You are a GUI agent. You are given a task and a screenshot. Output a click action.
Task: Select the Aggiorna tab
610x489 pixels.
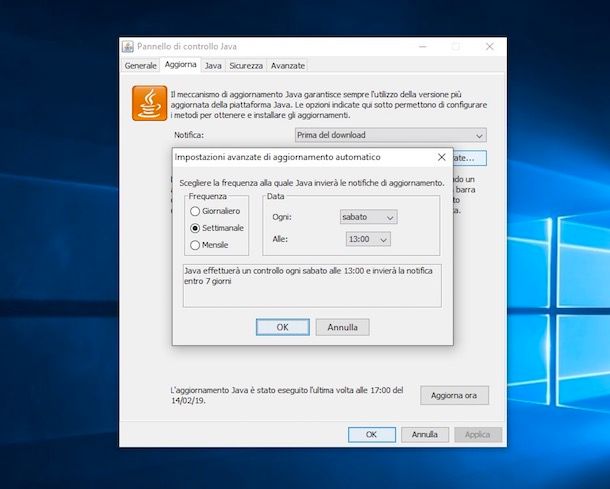tap(181, 65)
